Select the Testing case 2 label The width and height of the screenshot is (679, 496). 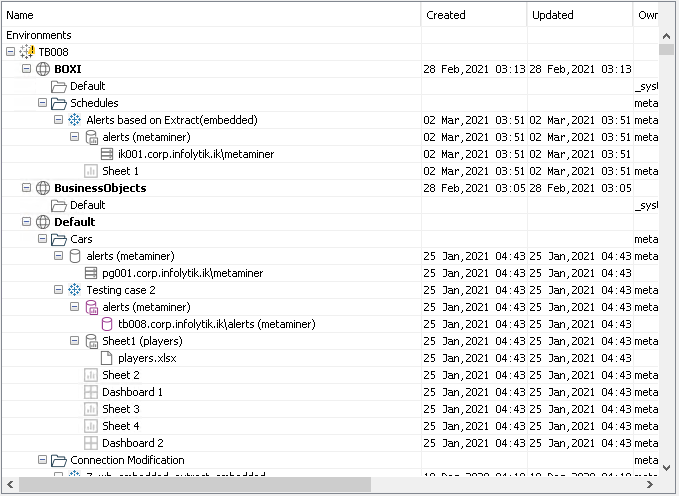point(121,290)
